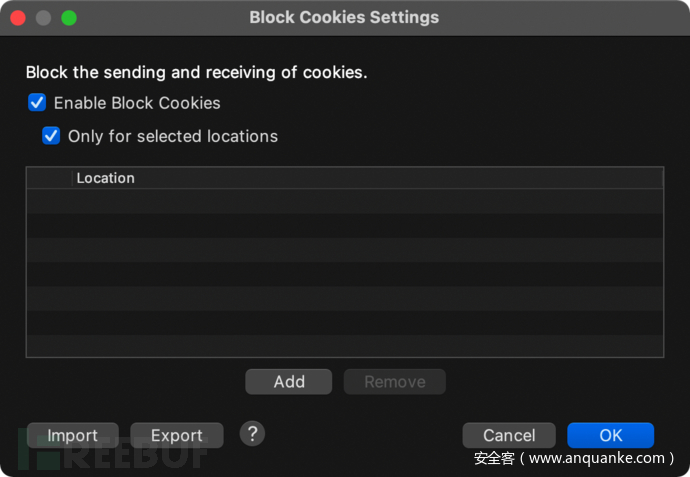Image resolution: width=690 pixels, height=477 pixels.
Task: Uncheck Only for selected locations
Action: click(51, 136)
